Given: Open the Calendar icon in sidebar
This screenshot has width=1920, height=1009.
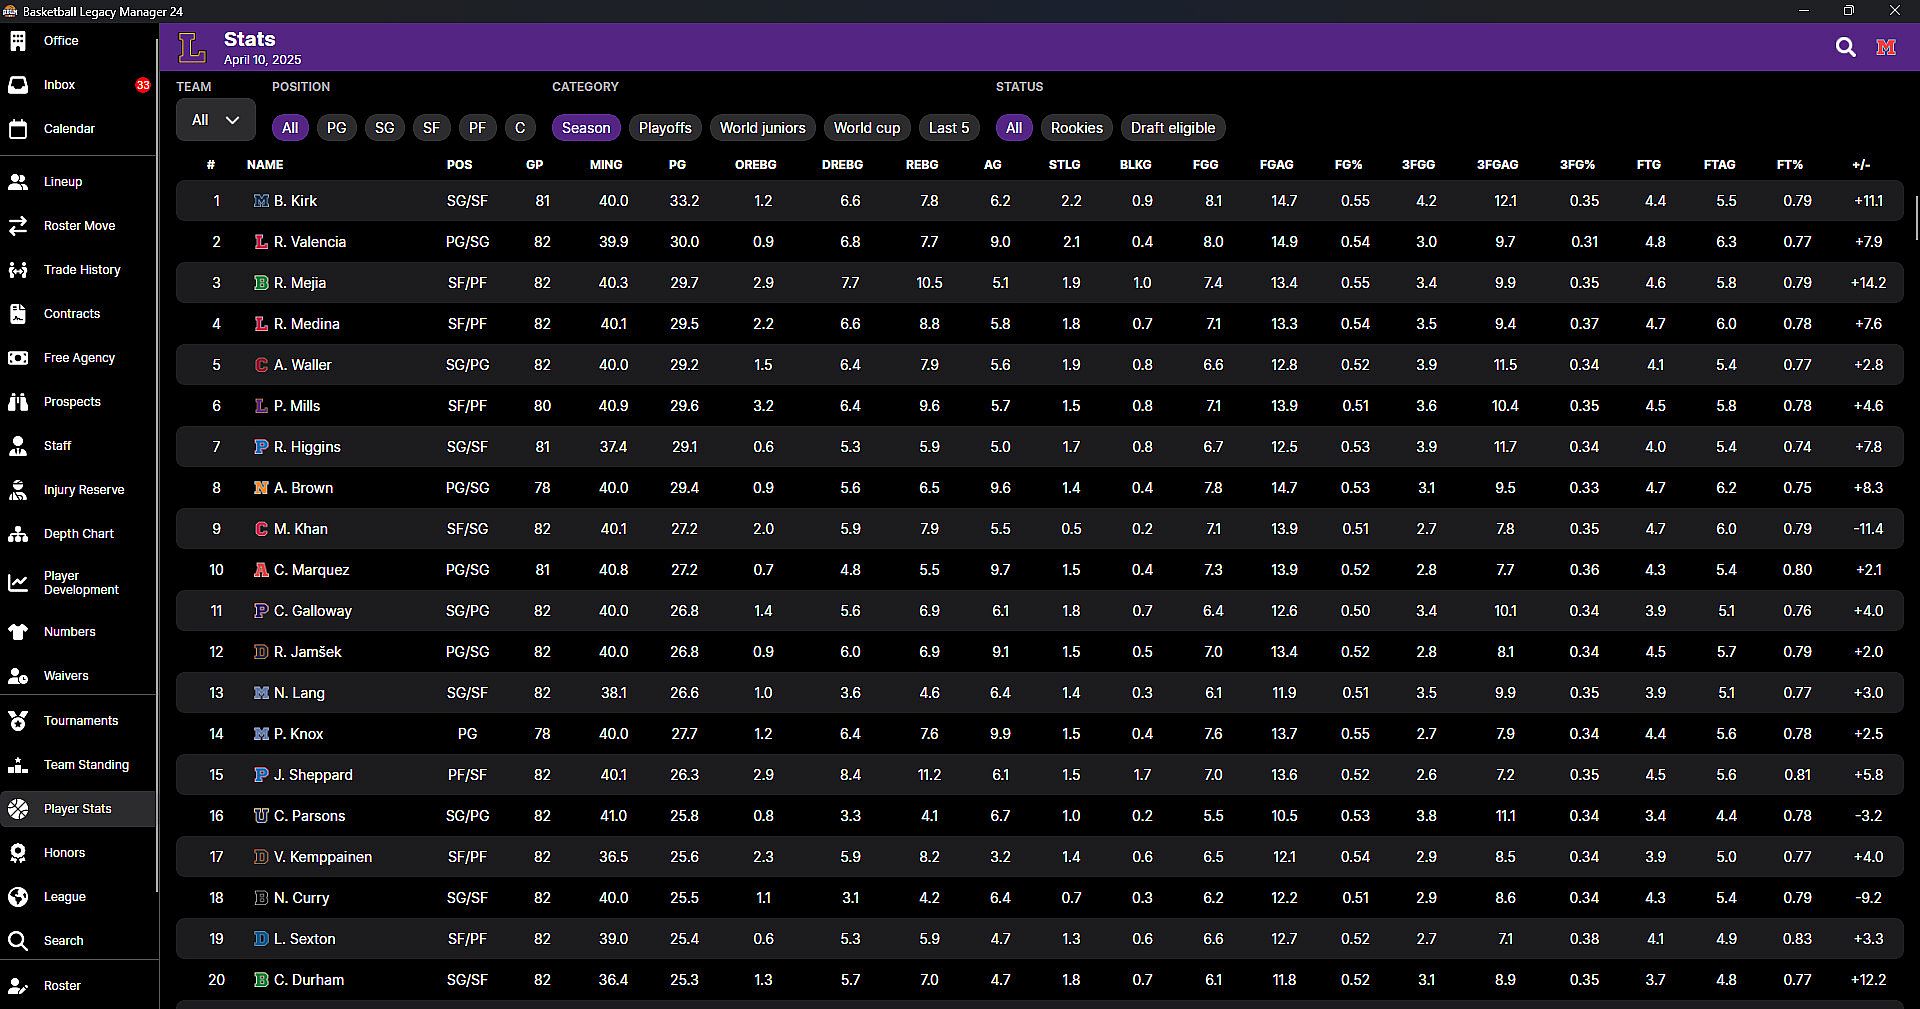Looking at the screenshot, I should pos(18,129).
